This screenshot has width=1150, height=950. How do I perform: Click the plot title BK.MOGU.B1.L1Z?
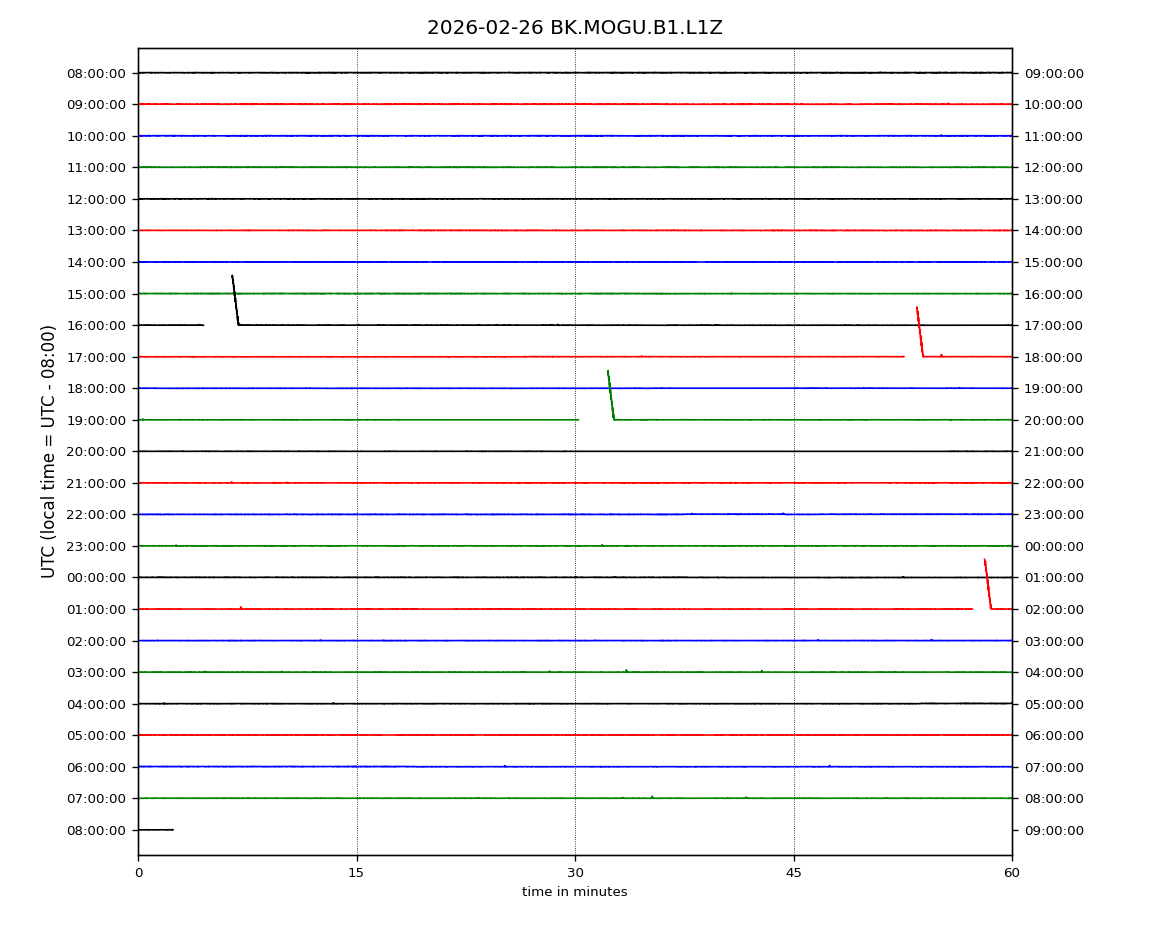pyautogui.click(x=574, y=28)
